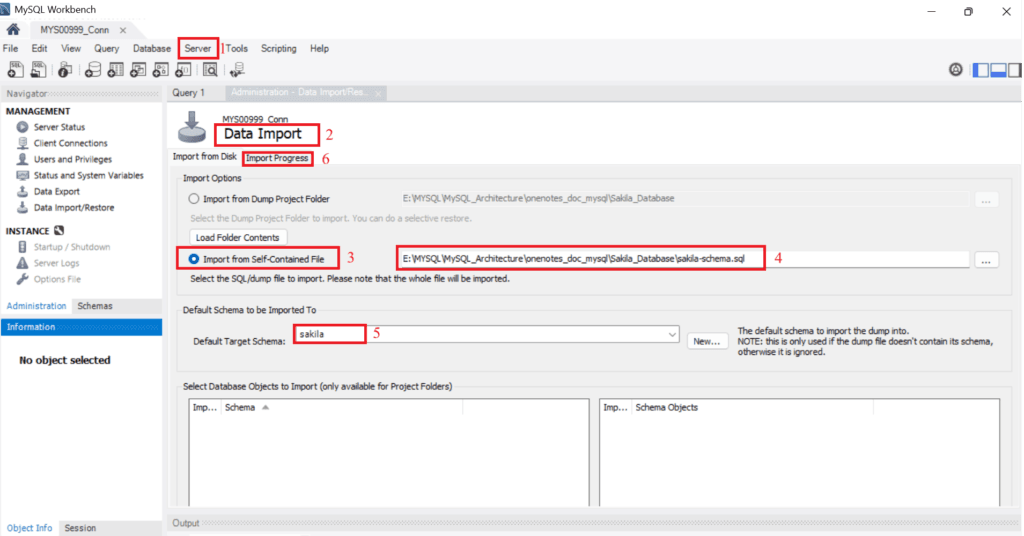Open an SQL script file icon
Screen dimensions: 1024x536
[38, 70]
